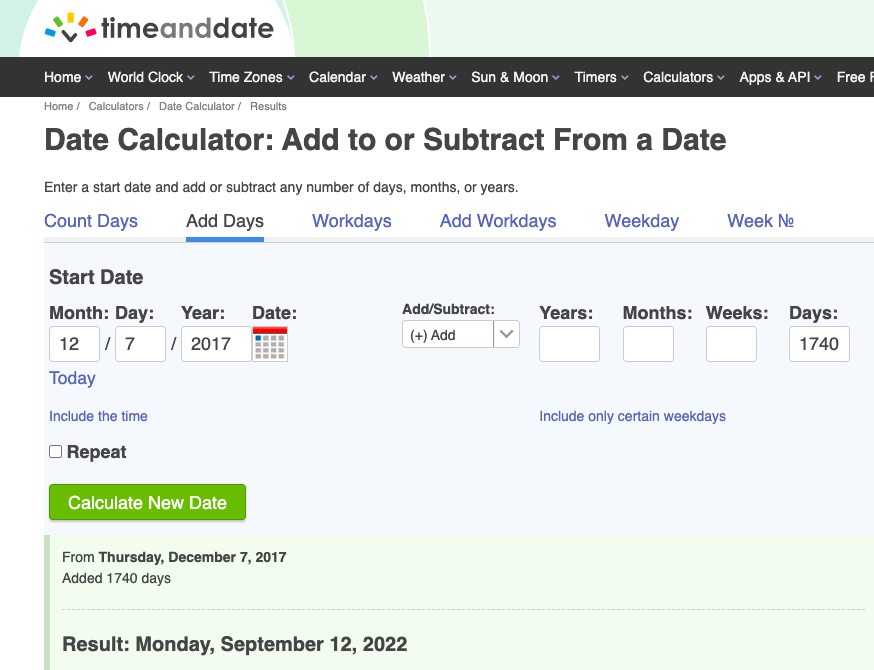Switch to the Workdays tab
Screen dimensions: 874x670
(x=352, y=221)
